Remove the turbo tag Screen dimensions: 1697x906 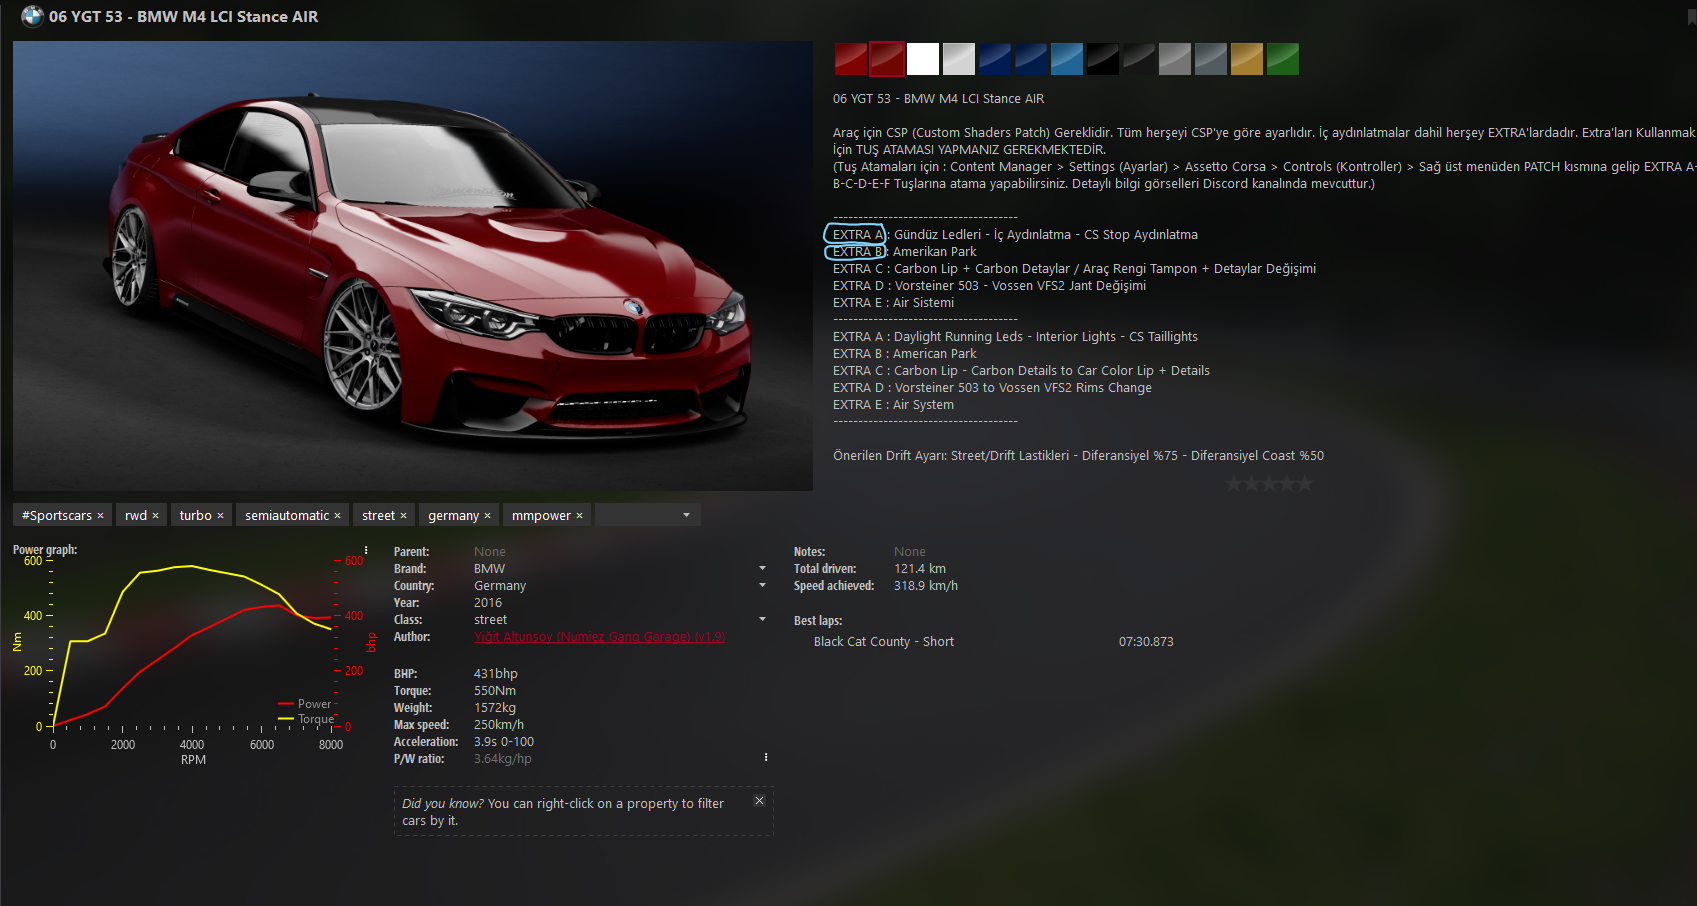[220, 516]
